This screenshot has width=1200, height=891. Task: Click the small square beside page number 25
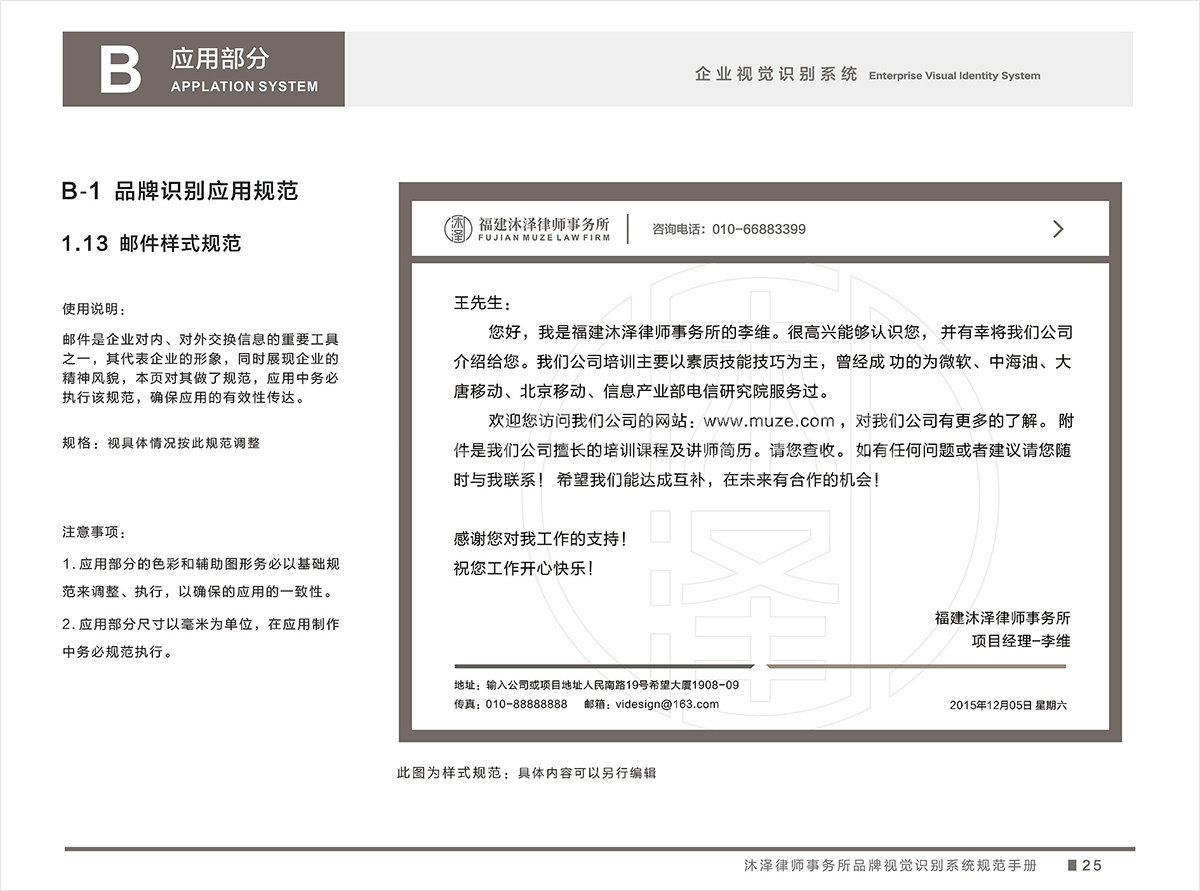1073,865
